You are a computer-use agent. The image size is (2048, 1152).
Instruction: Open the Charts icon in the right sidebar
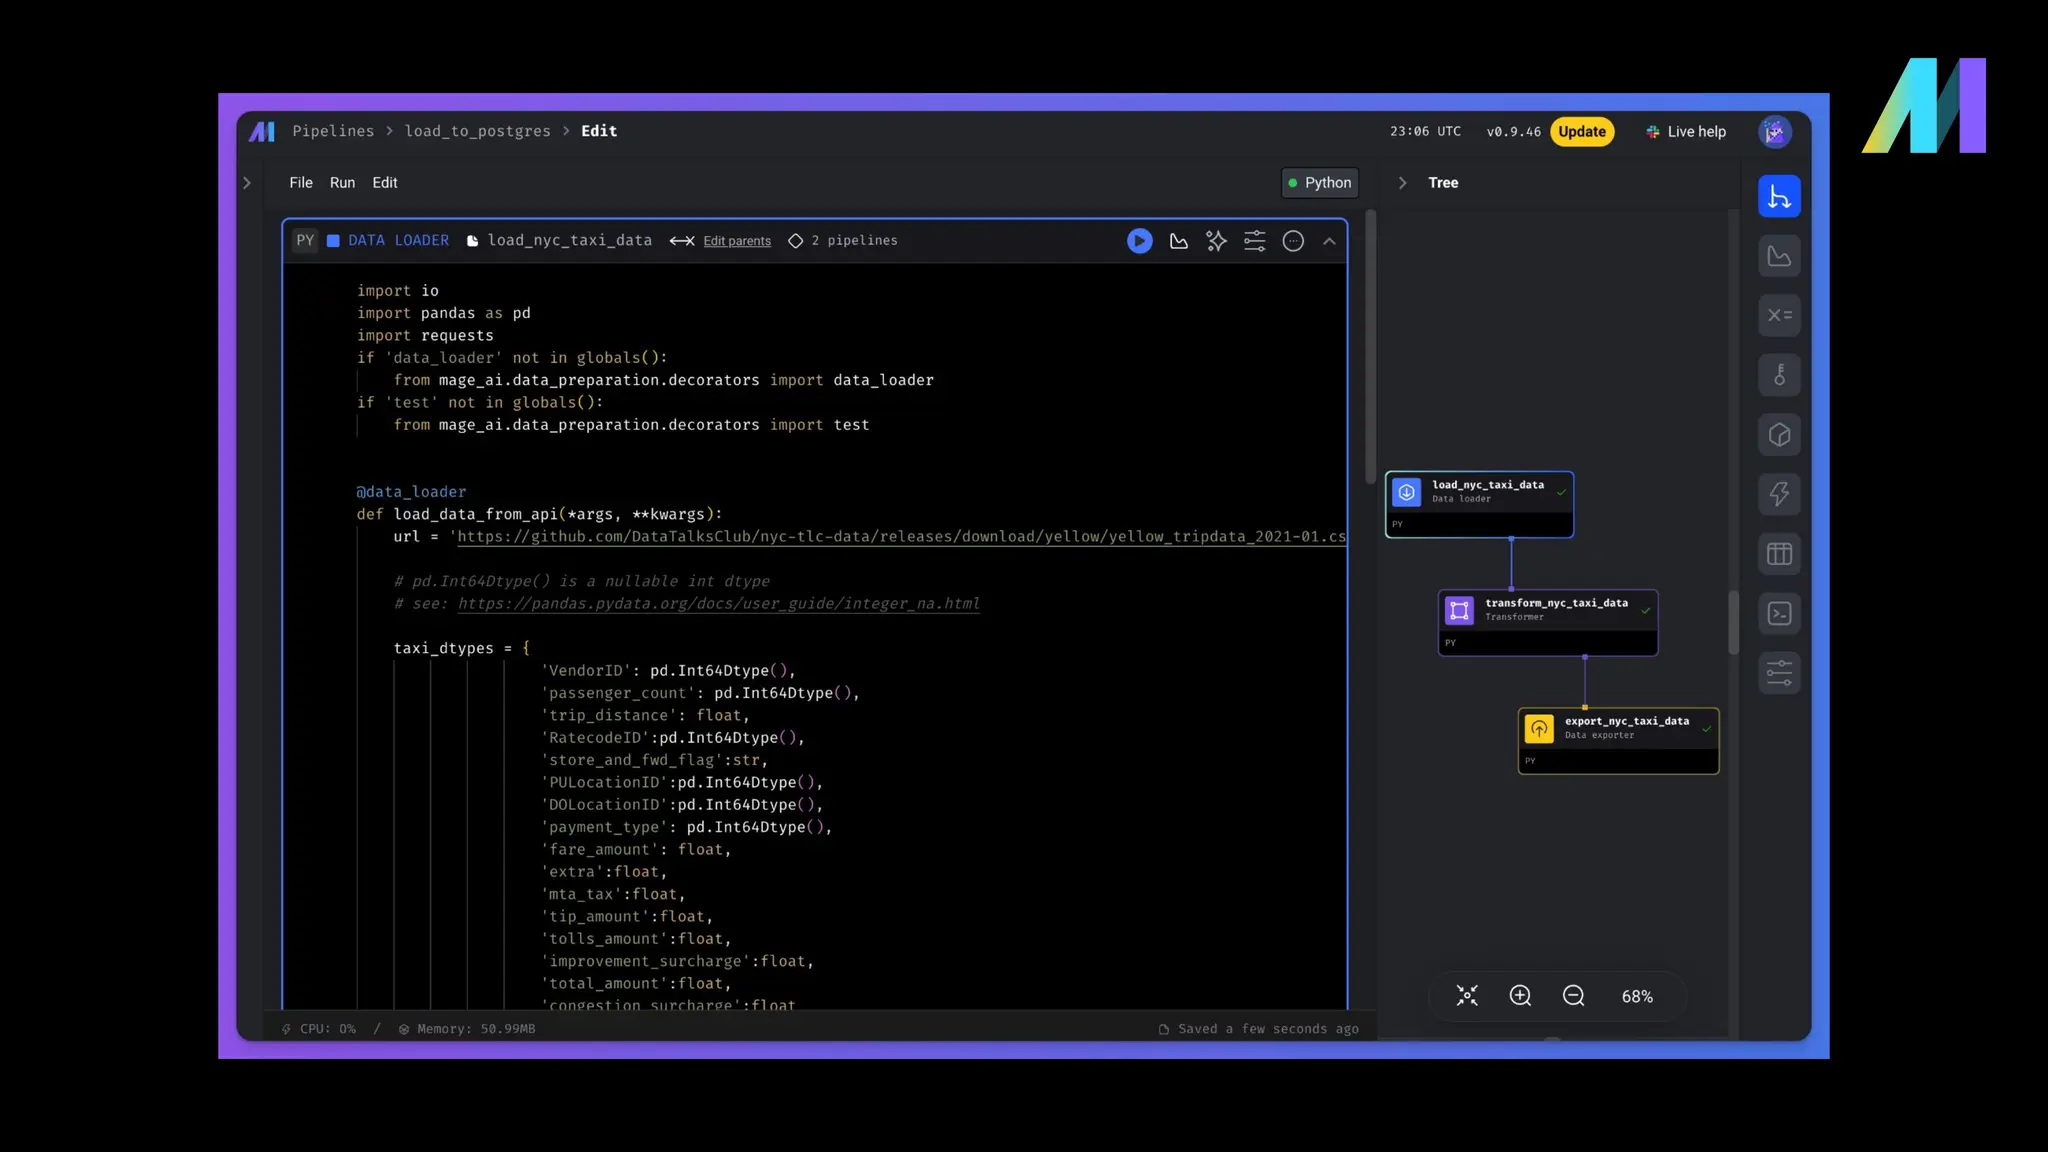[1779, 256]
